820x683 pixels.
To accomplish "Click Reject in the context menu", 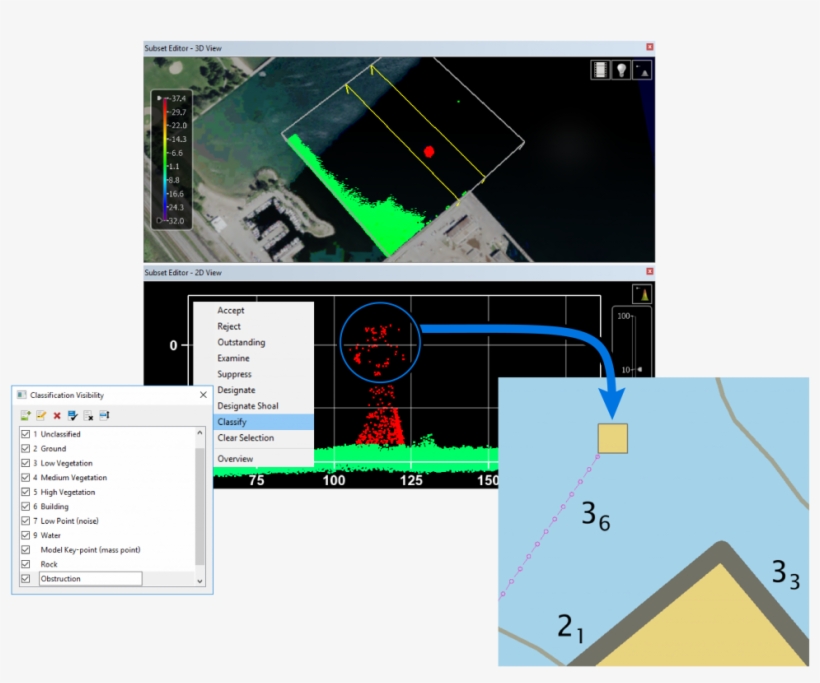I will click(x=229, y=326).
